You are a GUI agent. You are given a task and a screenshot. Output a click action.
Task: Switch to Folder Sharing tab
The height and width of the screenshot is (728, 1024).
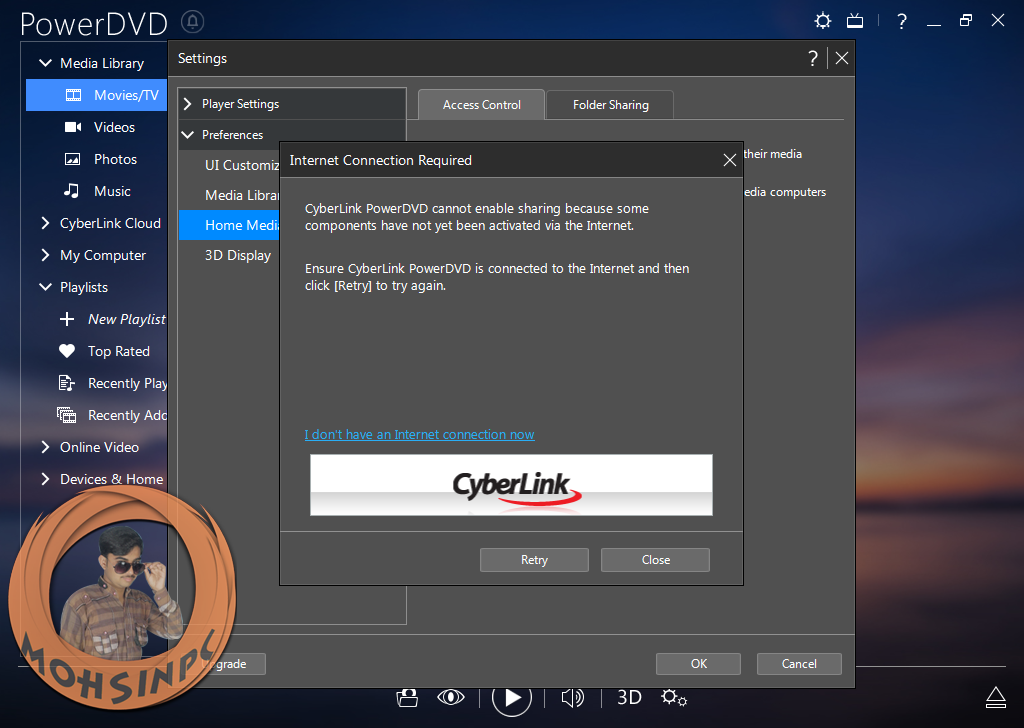611,104
